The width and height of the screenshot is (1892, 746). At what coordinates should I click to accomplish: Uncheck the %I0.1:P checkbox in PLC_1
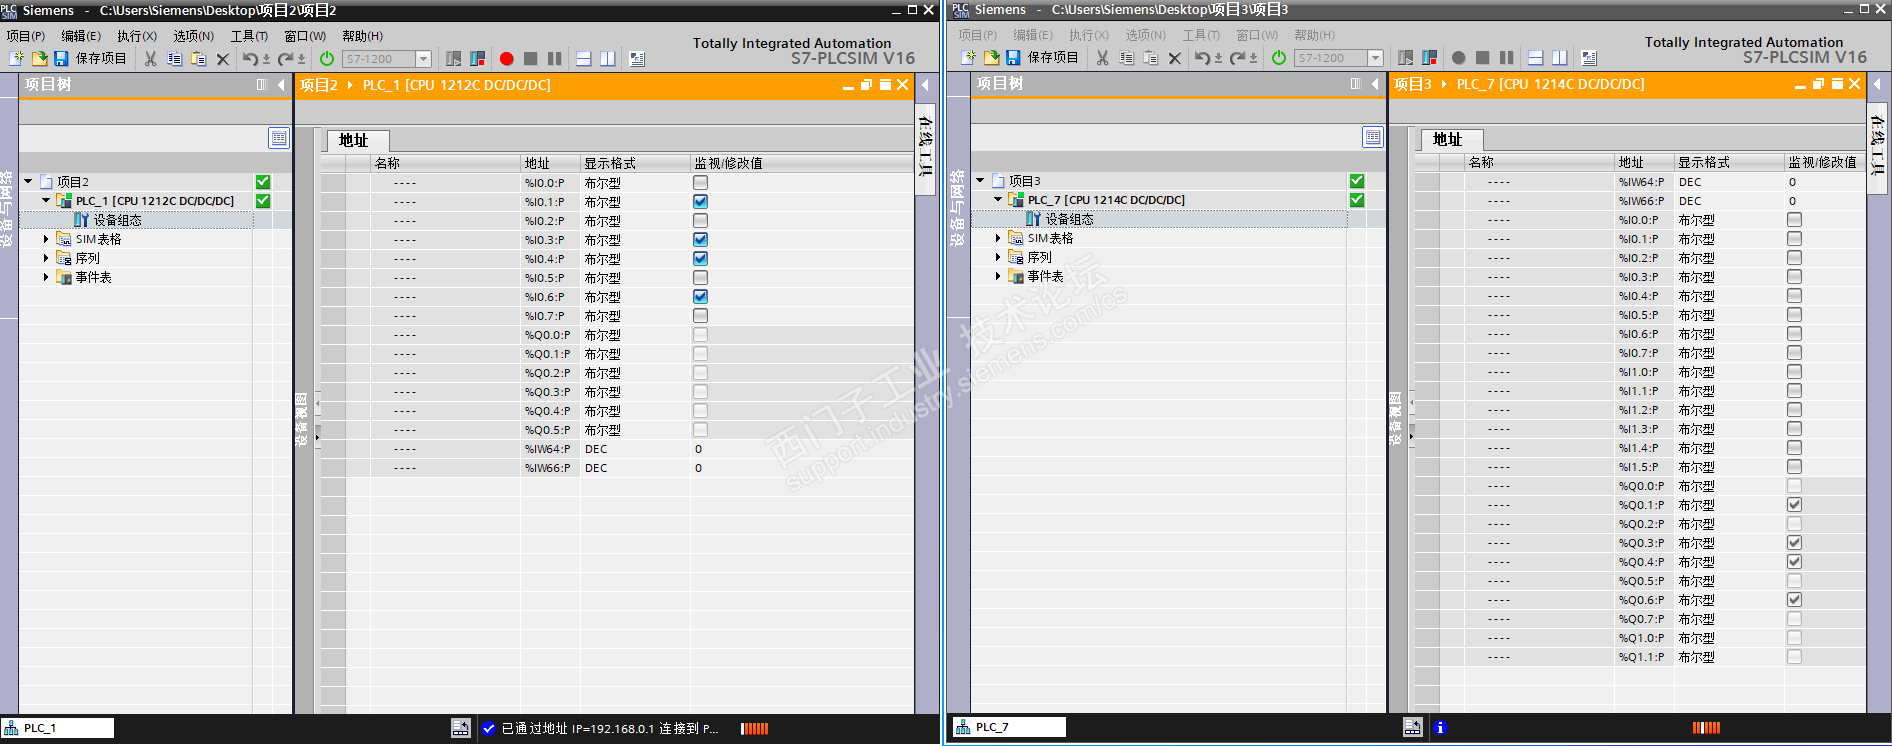tap(700, 202)
